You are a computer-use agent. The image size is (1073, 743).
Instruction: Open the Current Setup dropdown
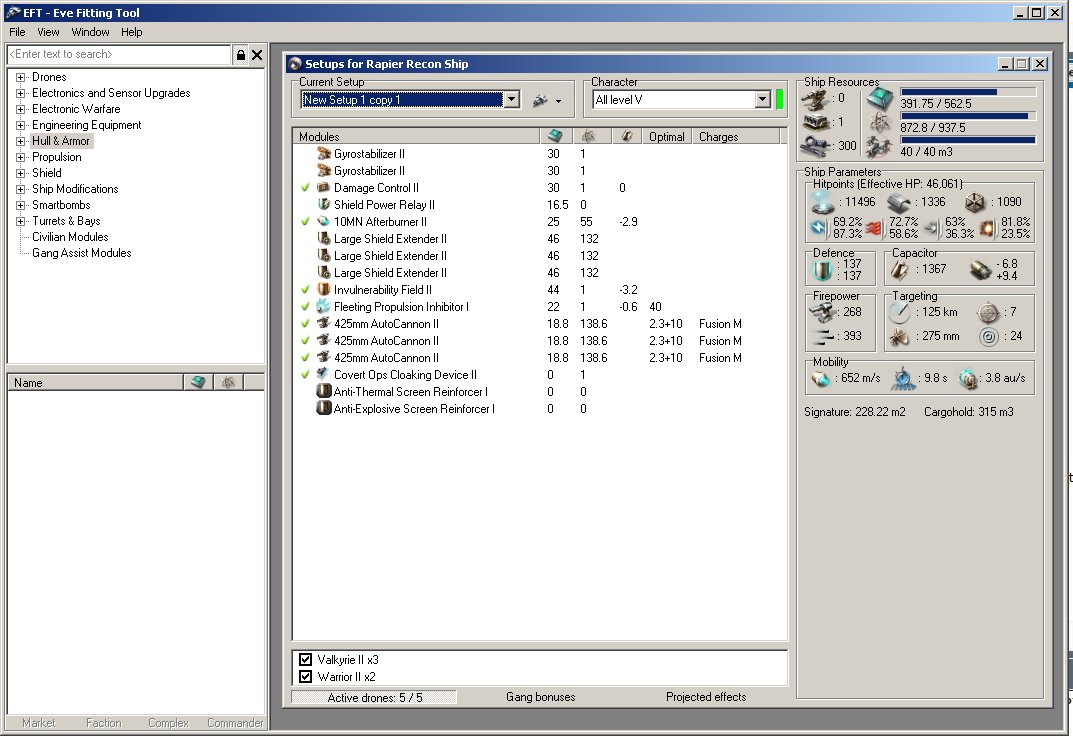coord(511,100)
